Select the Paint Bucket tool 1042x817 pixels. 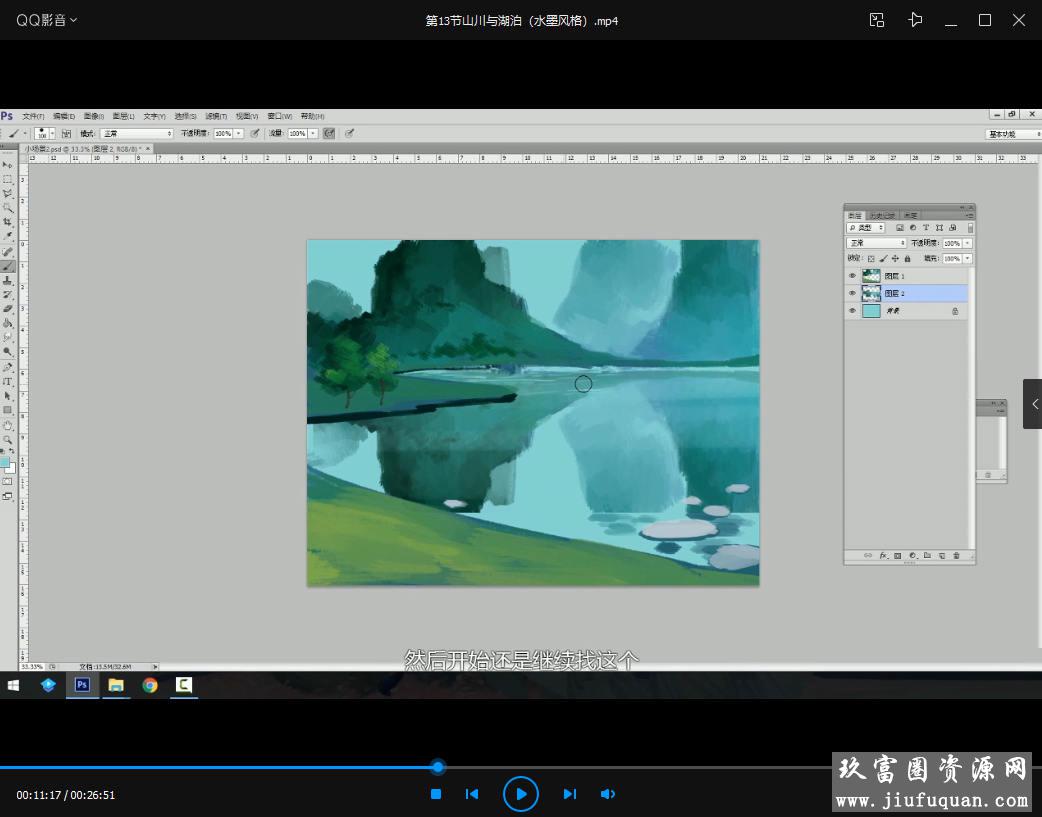7,323
